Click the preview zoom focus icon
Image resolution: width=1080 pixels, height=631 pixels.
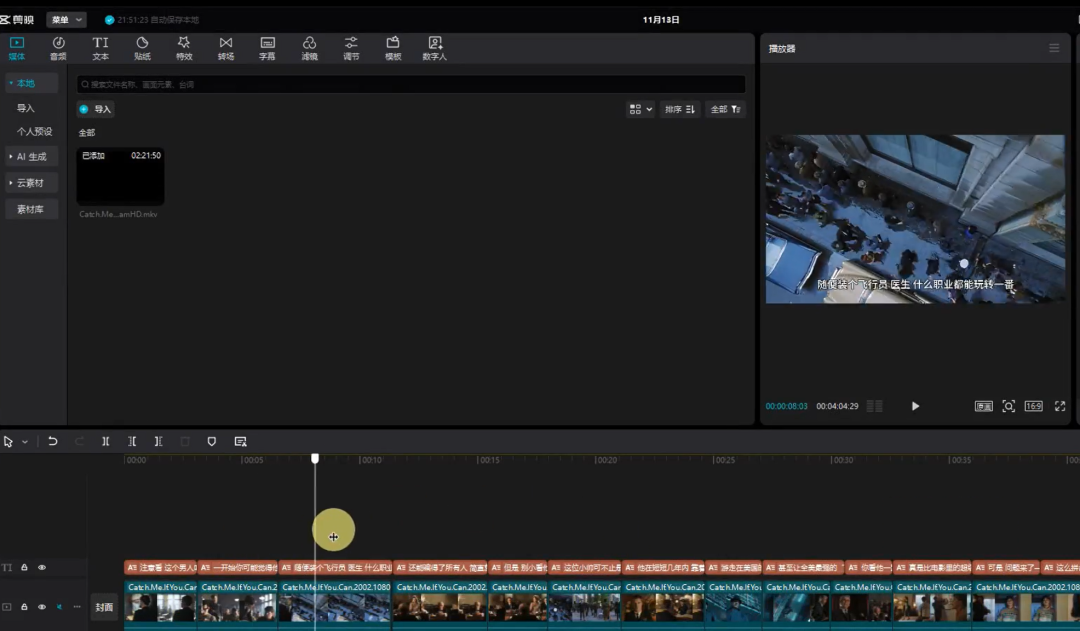point(1008,406)
